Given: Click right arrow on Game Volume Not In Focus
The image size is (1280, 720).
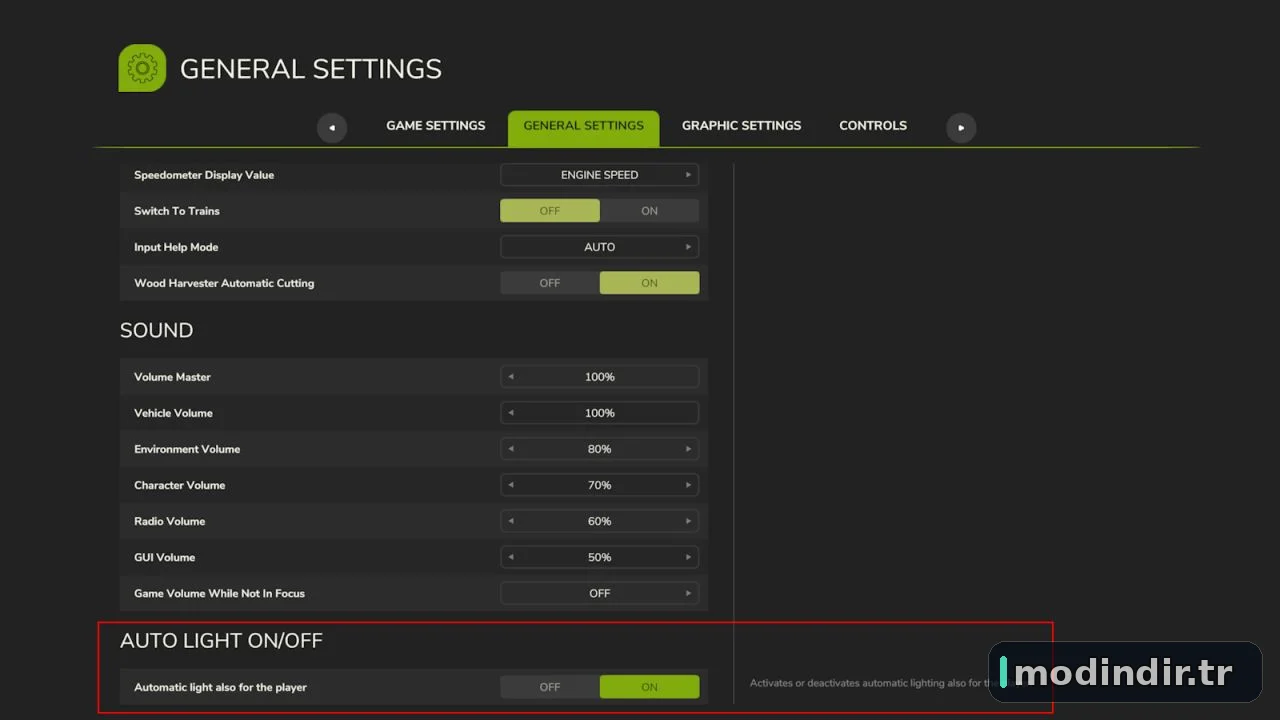Looking at the screenshot, I should (x=688, y=593).
